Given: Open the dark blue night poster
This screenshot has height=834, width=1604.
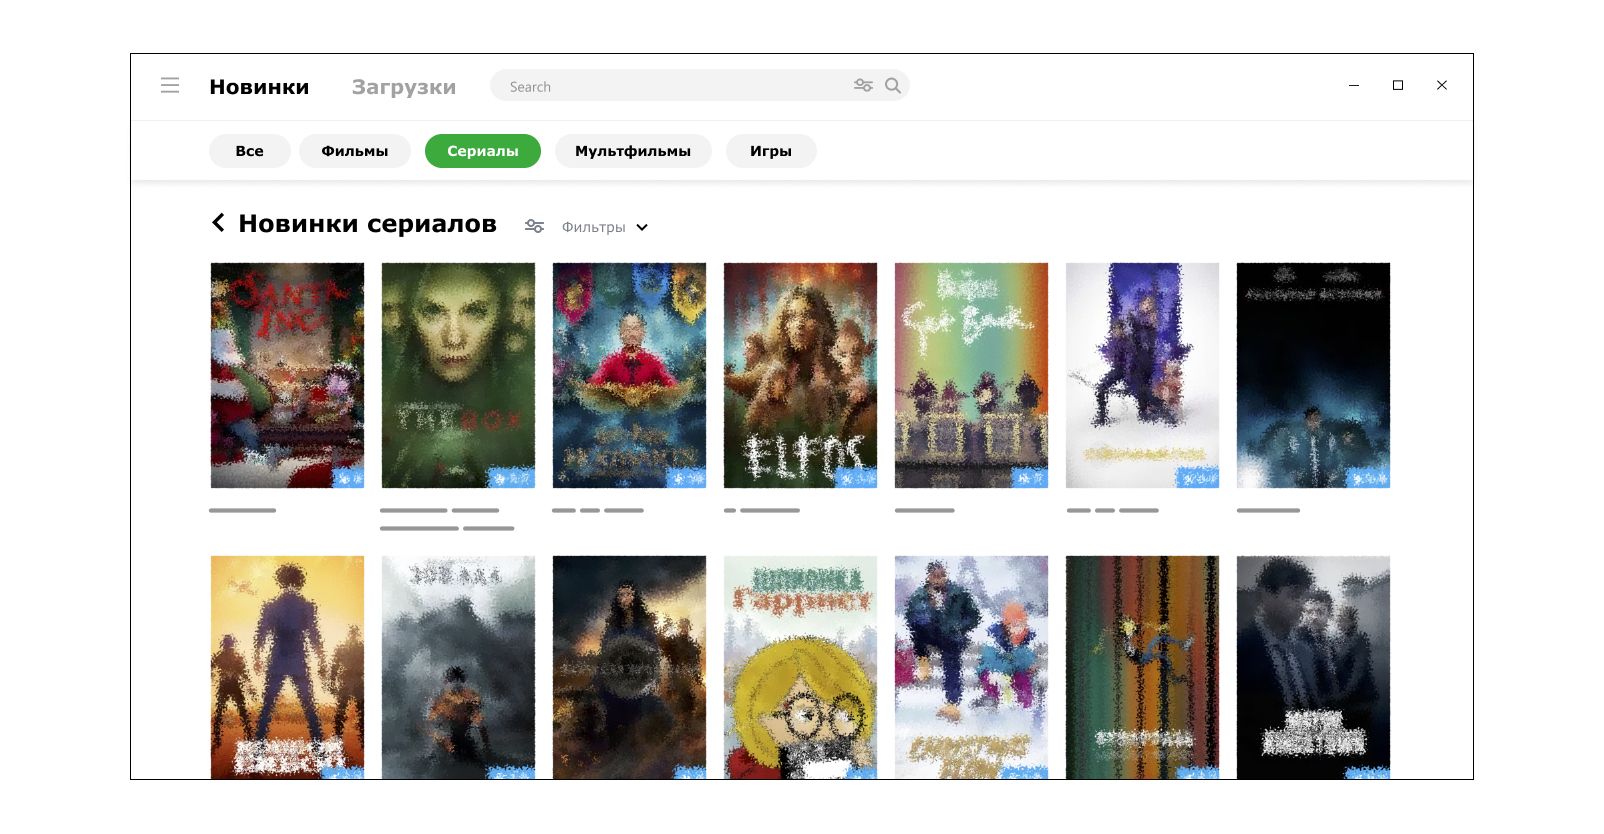Looking at the screenshot, I should [x=1313, y=375].
